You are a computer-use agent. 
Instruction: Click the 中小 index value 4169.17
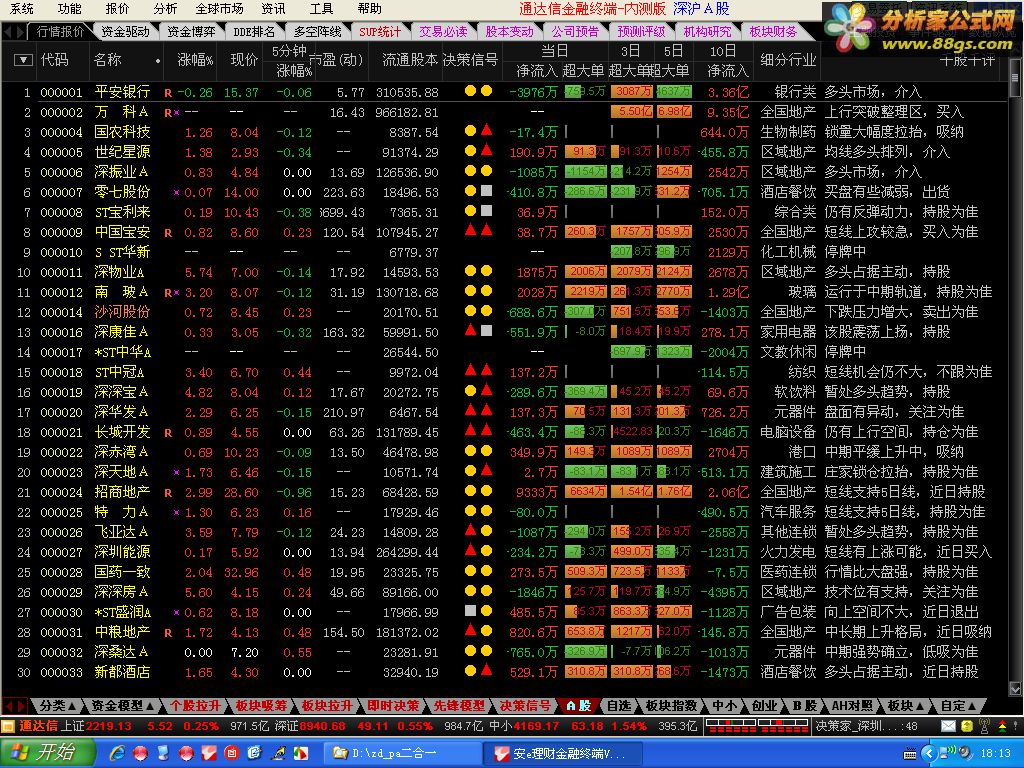pos(536,726)
